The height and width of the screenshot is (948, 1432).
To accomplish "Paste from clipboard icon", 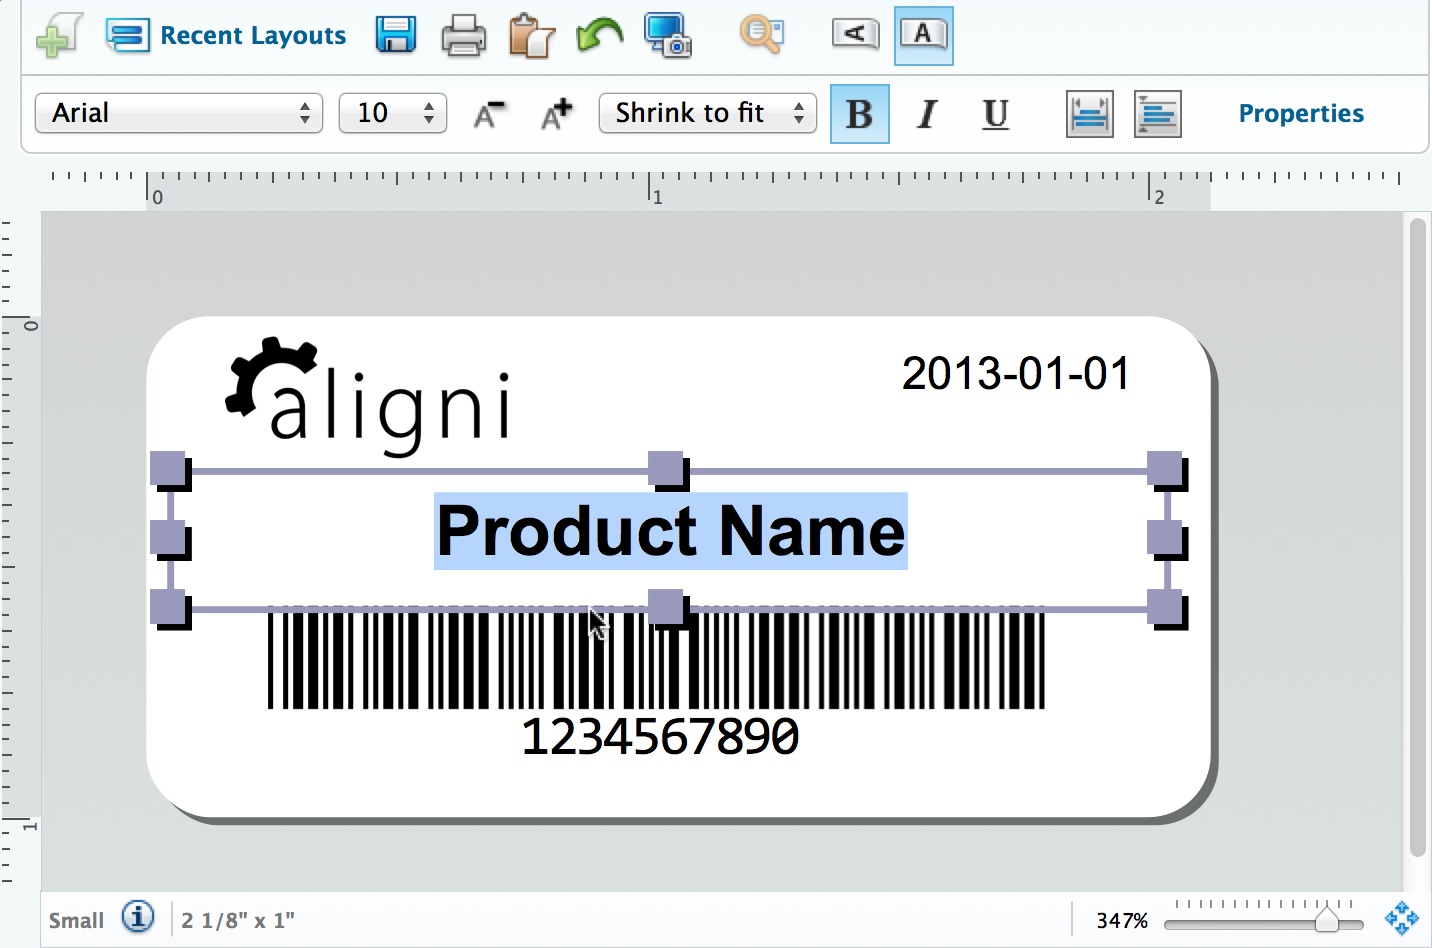I will click(x=531, y=36).
